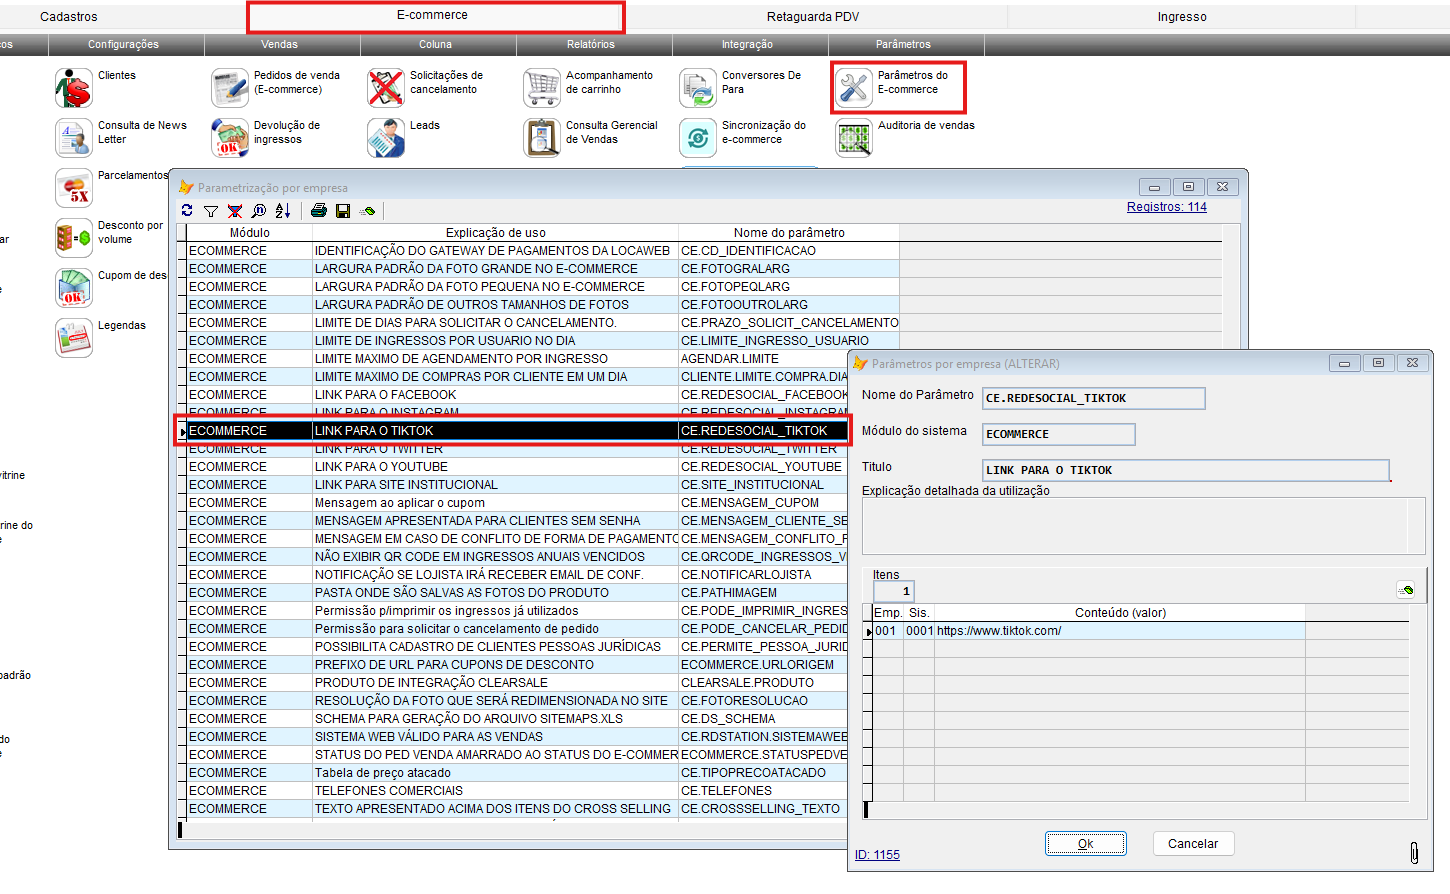Click the funnel filter icon
Screen dimensions: 1450x894
click(211, 211)
